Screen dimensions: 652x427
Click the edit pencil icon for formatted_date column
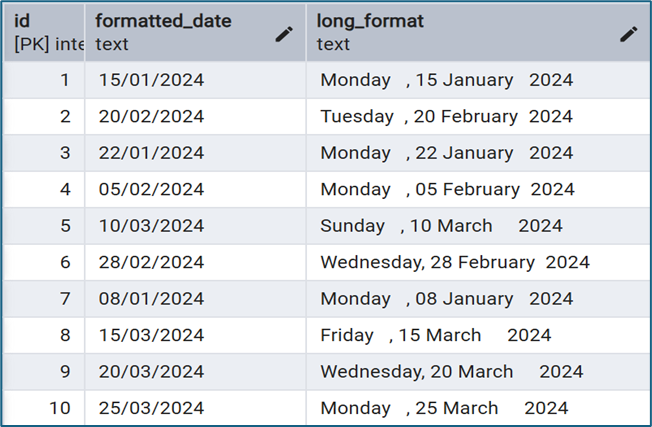tap(284, 34)
